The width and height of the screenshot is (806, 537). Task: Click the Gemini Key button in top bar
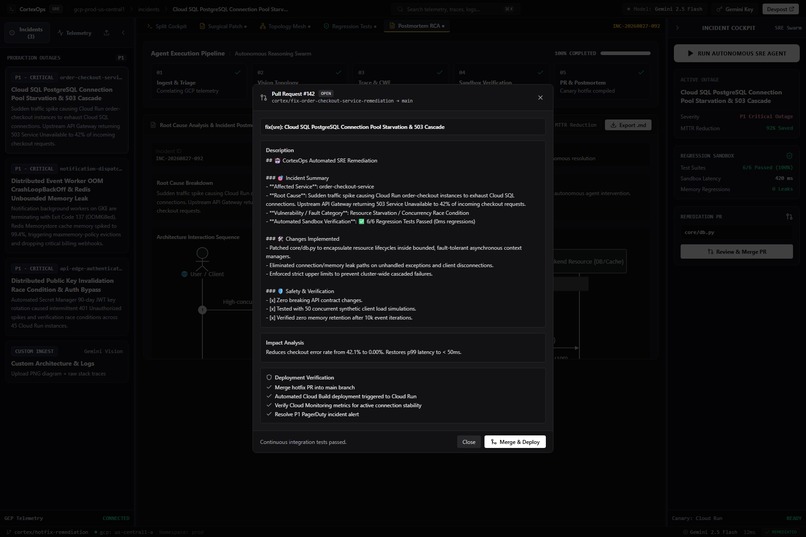click(735, 9)
